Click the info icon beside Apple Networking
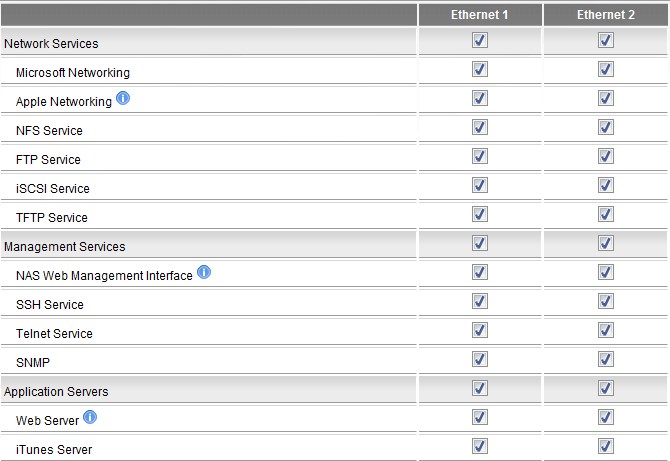Viewport: 670px width, 461px height. (x=123, y=98)
